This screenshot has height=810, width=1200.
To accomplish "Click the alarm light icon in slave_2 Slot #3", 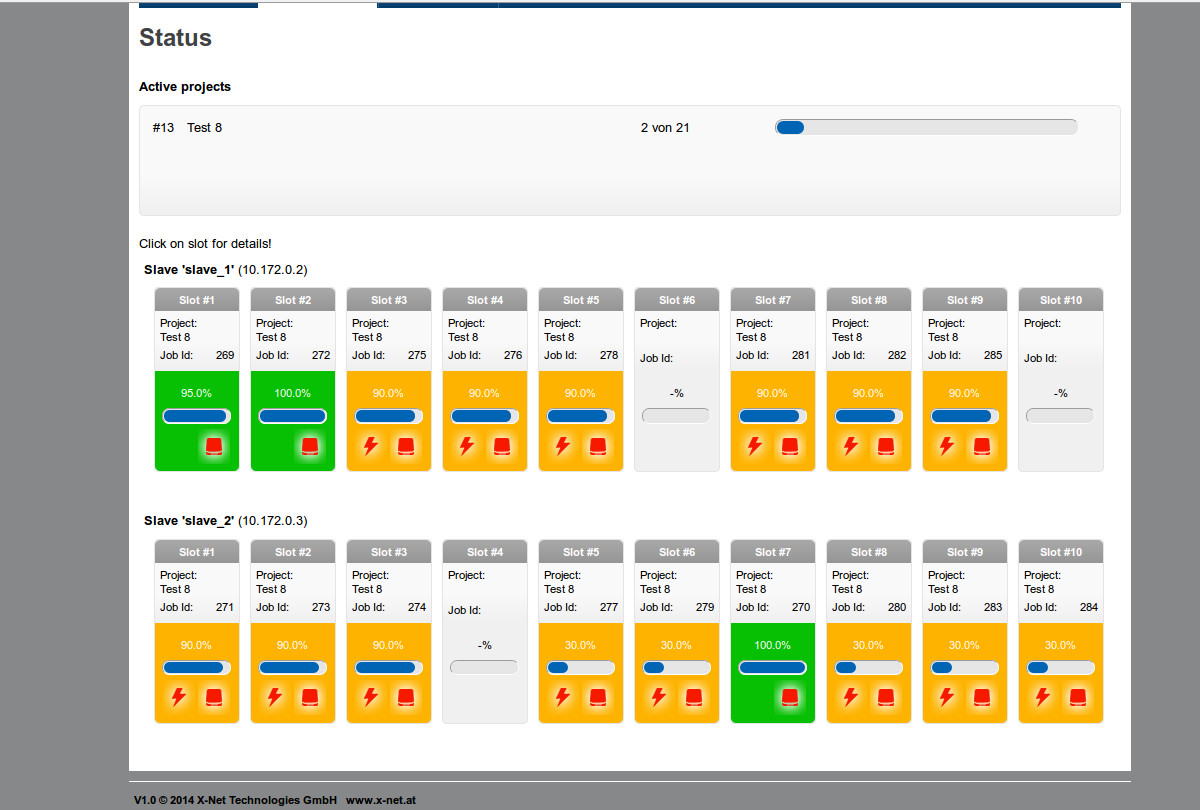I will click(x=406, y=697).
